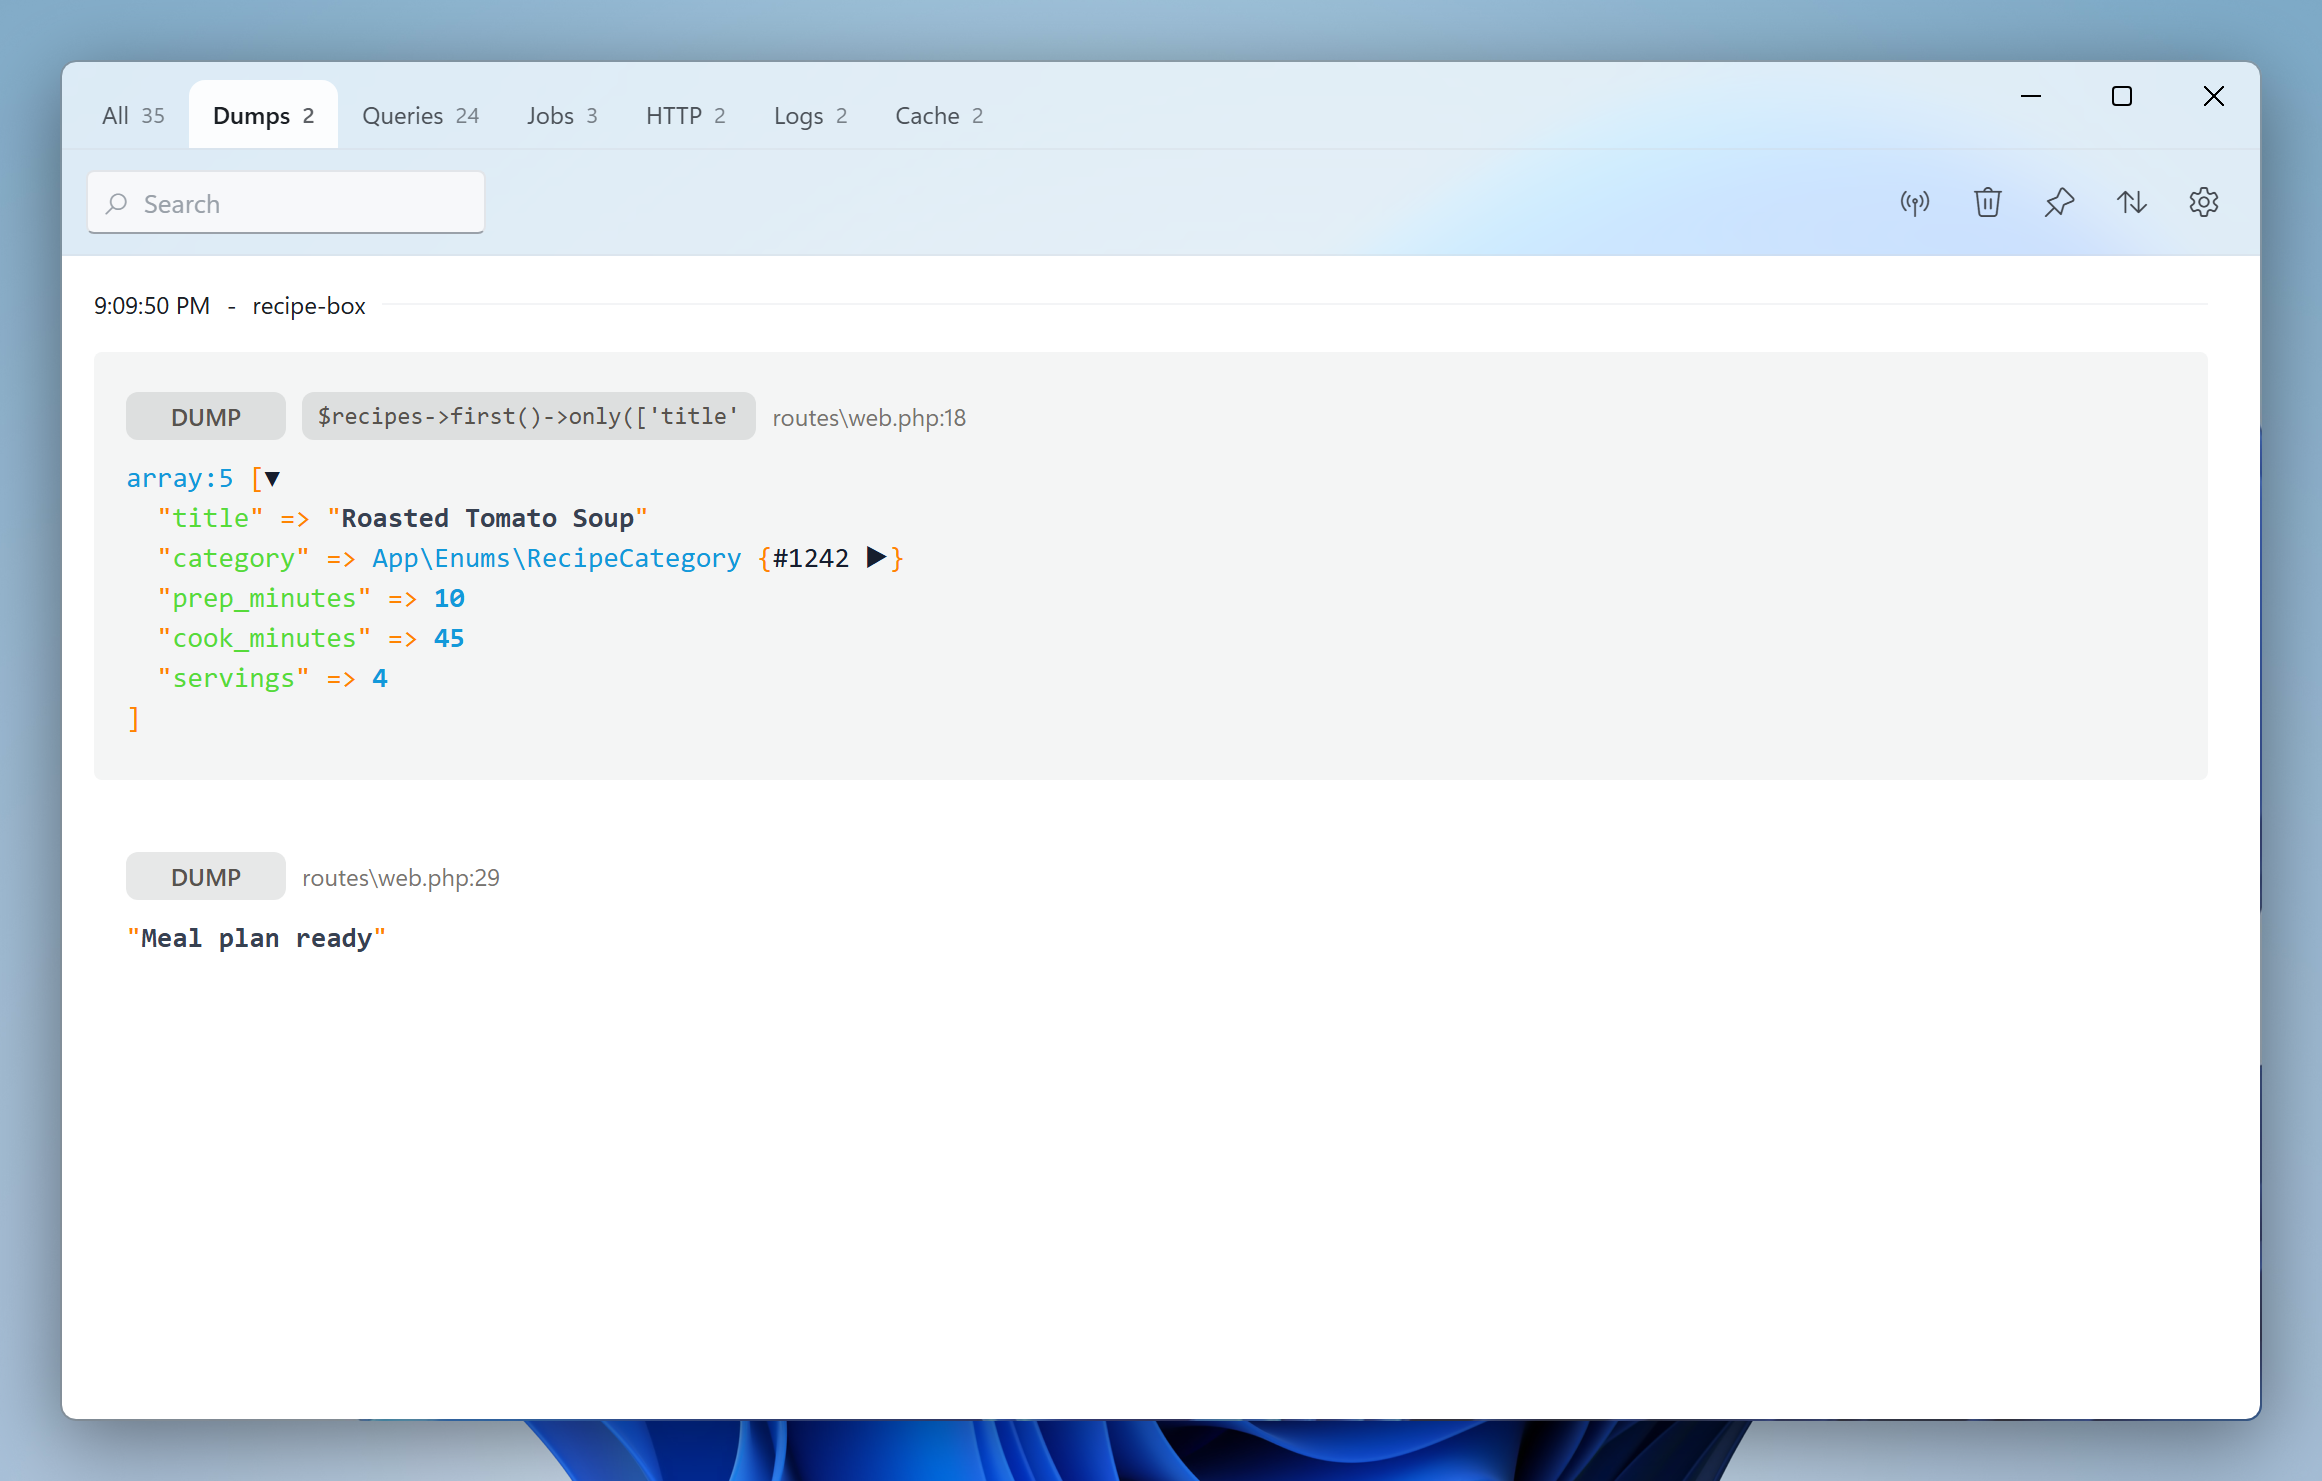Open source link routes\web.php:29
This screenshot has height=1481, width=2322.
[401, 878]
